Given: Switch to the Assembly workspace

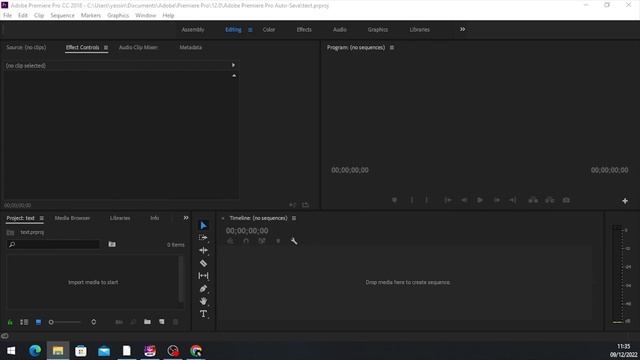Looking at the screenshot, I should 193,29.
